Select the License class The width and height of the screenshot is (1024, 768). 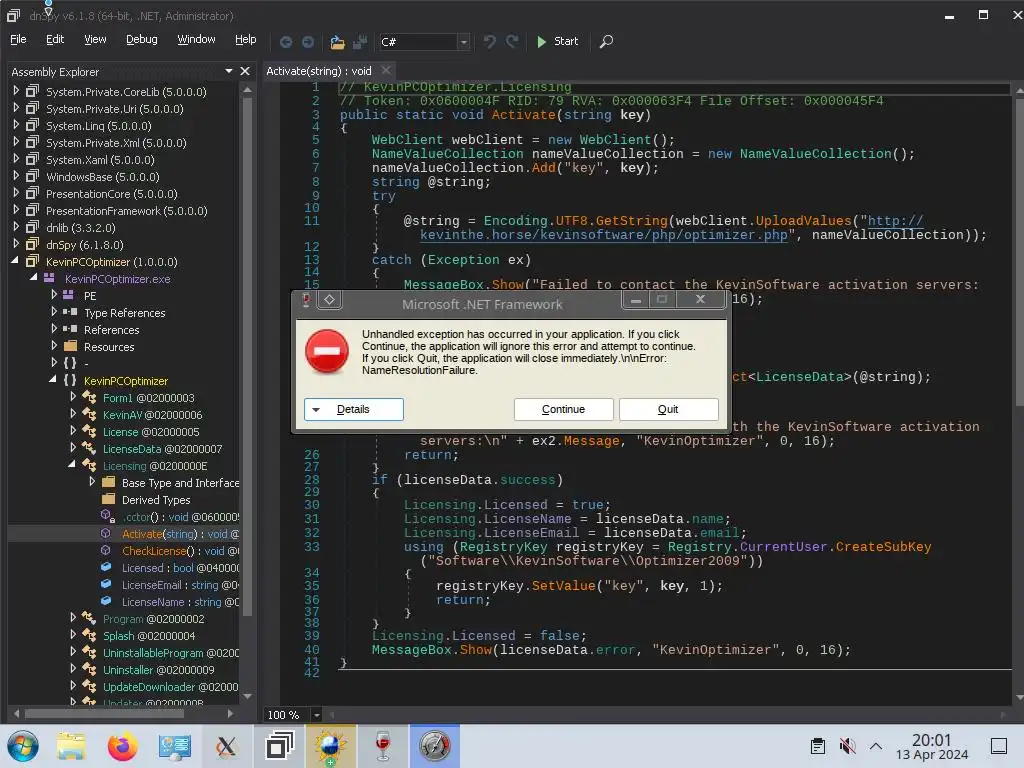pos(151,432)
